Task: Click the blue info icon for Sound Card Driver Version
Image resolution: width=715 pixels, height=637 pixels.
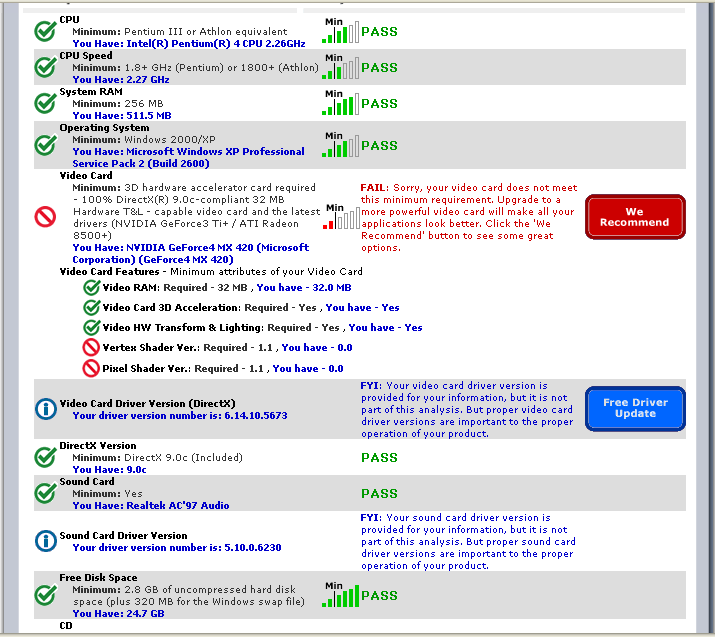Action: [x=45, y=541]
